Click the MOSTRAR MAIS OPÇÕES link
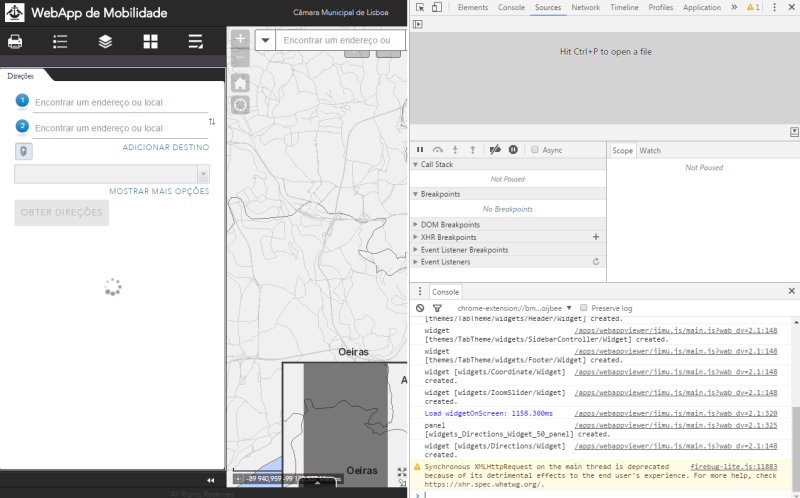 point(159,191)
